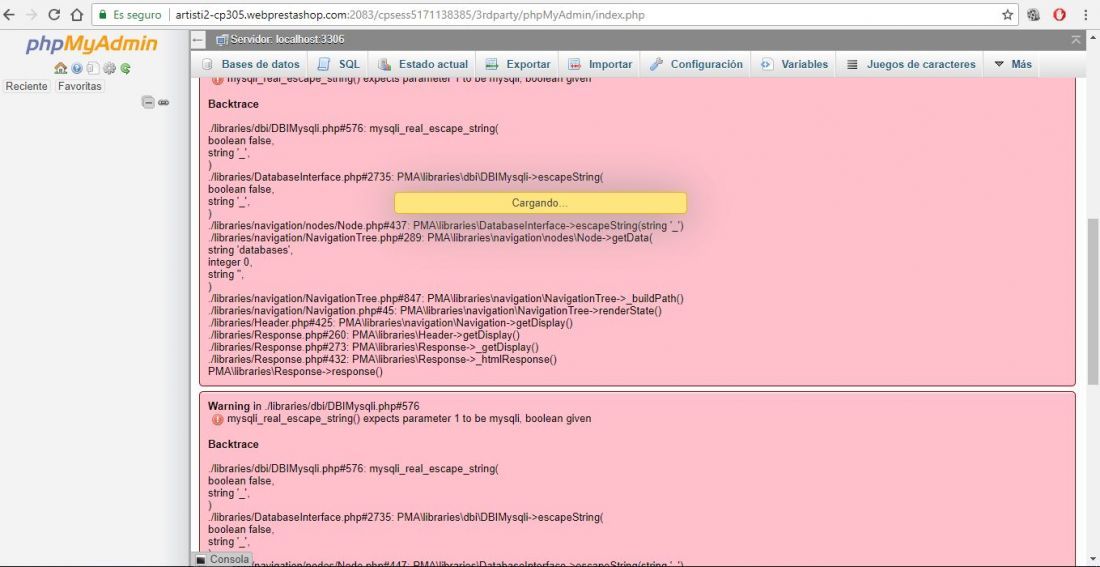
Task: Open the Consola panel at bottom
Action: tap(222, 559)
